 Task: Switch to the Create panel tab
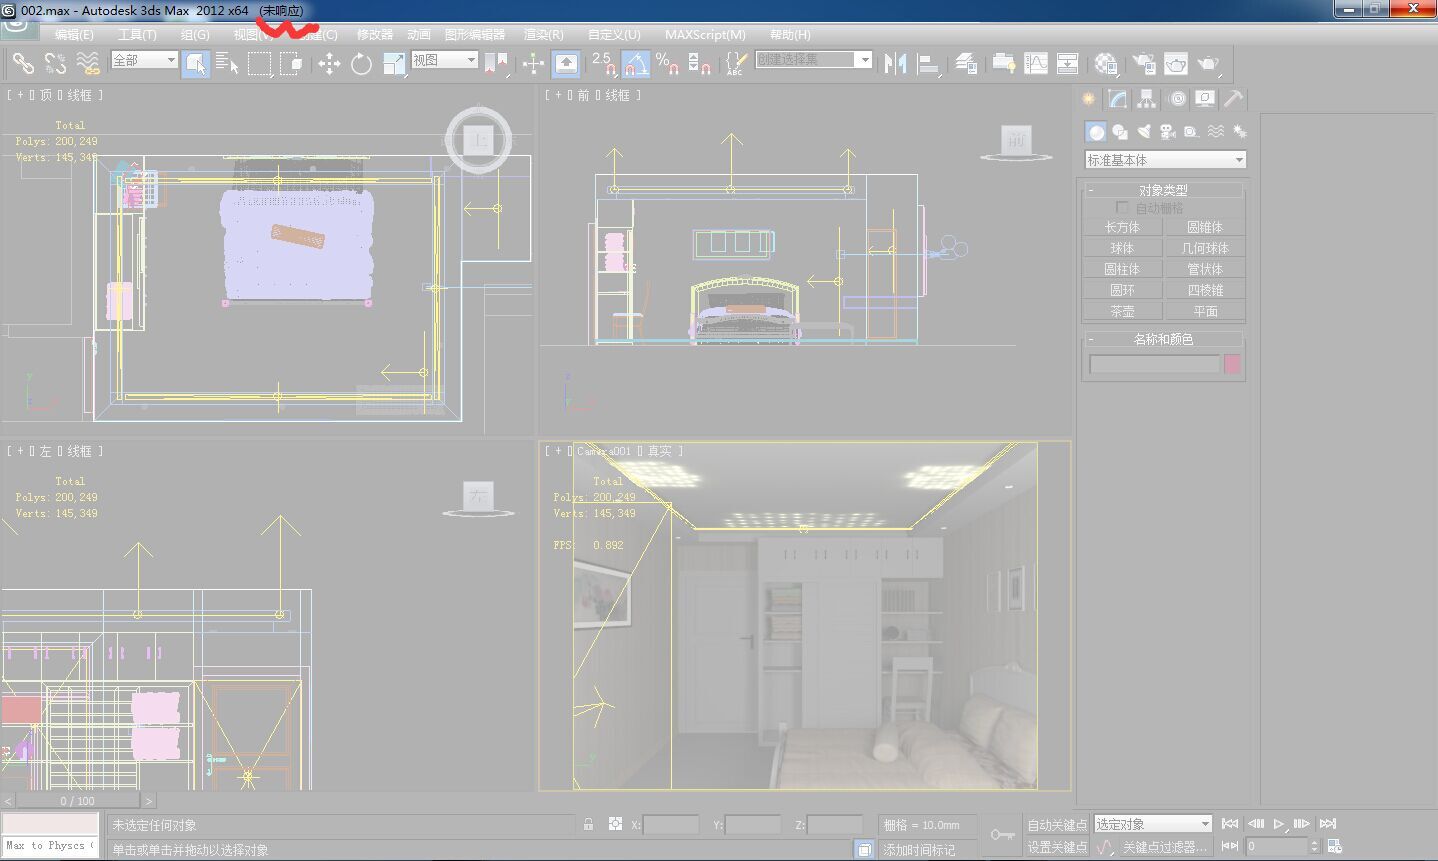tap(1089, 99)
